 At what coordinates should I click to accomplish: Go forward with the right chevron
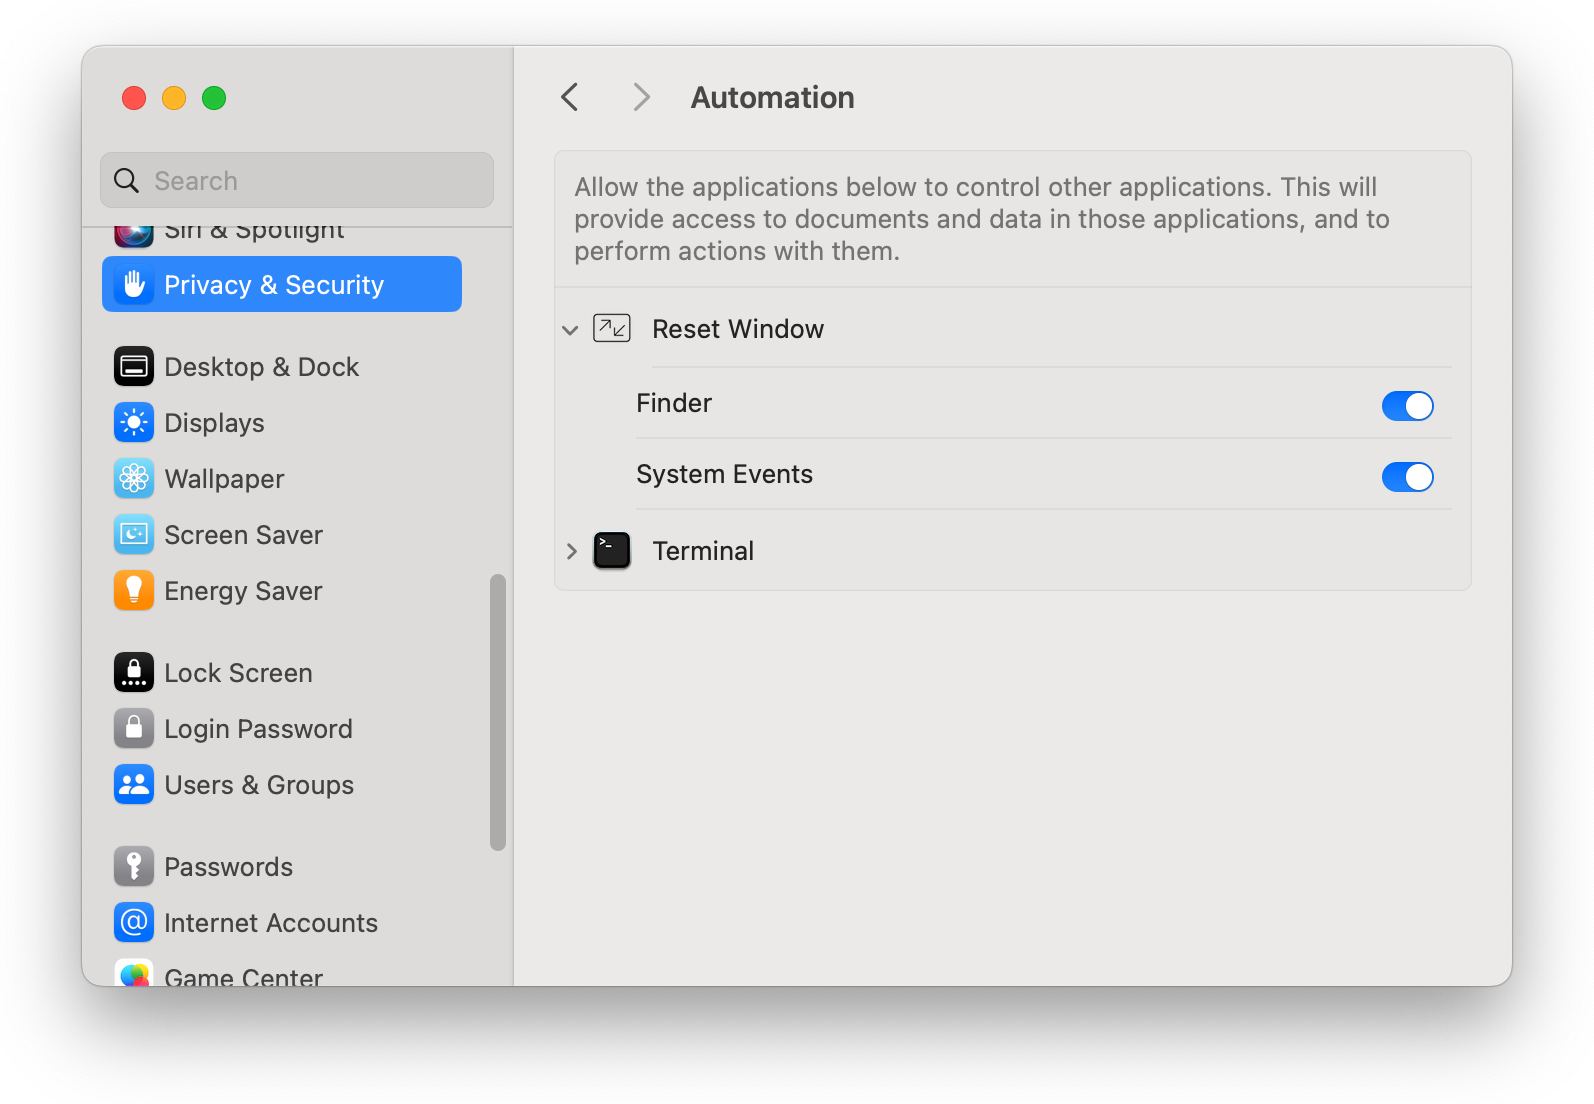click(x=641, y=97)
